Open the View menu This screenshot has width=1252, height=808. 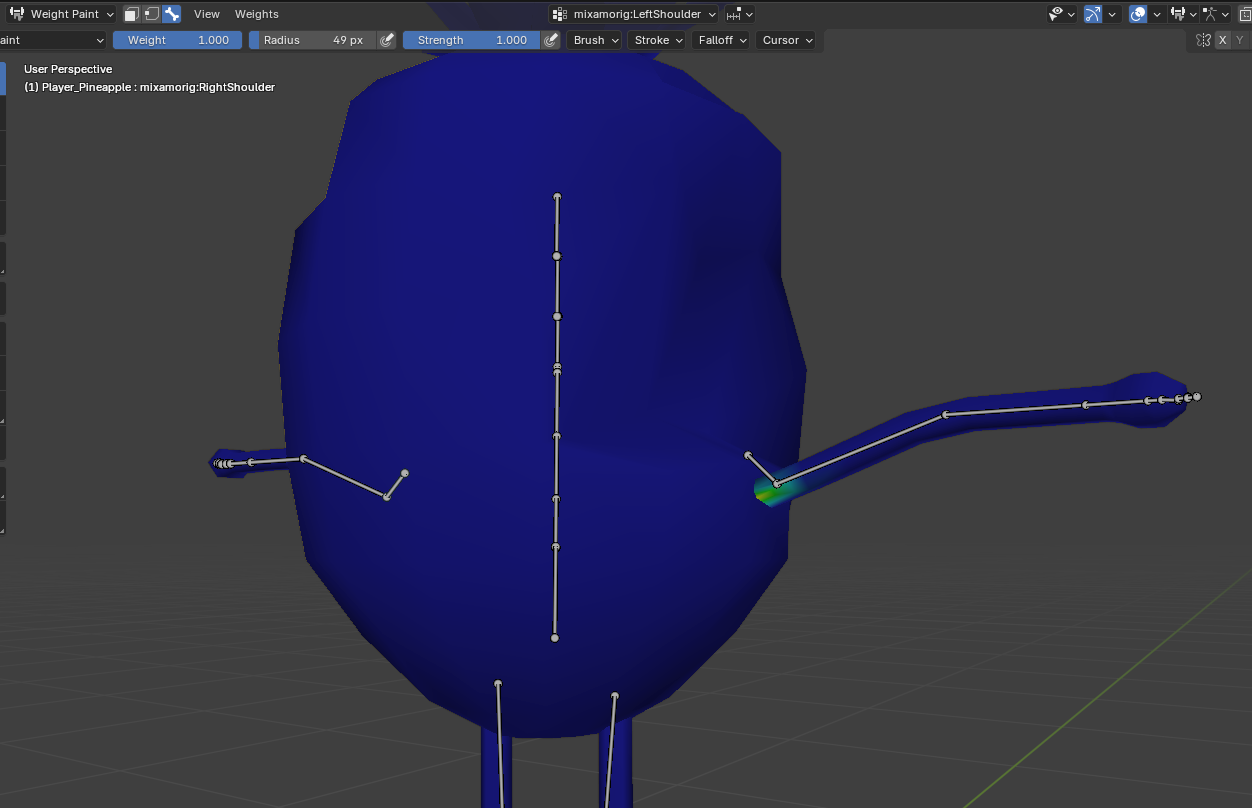coord(207,14)
